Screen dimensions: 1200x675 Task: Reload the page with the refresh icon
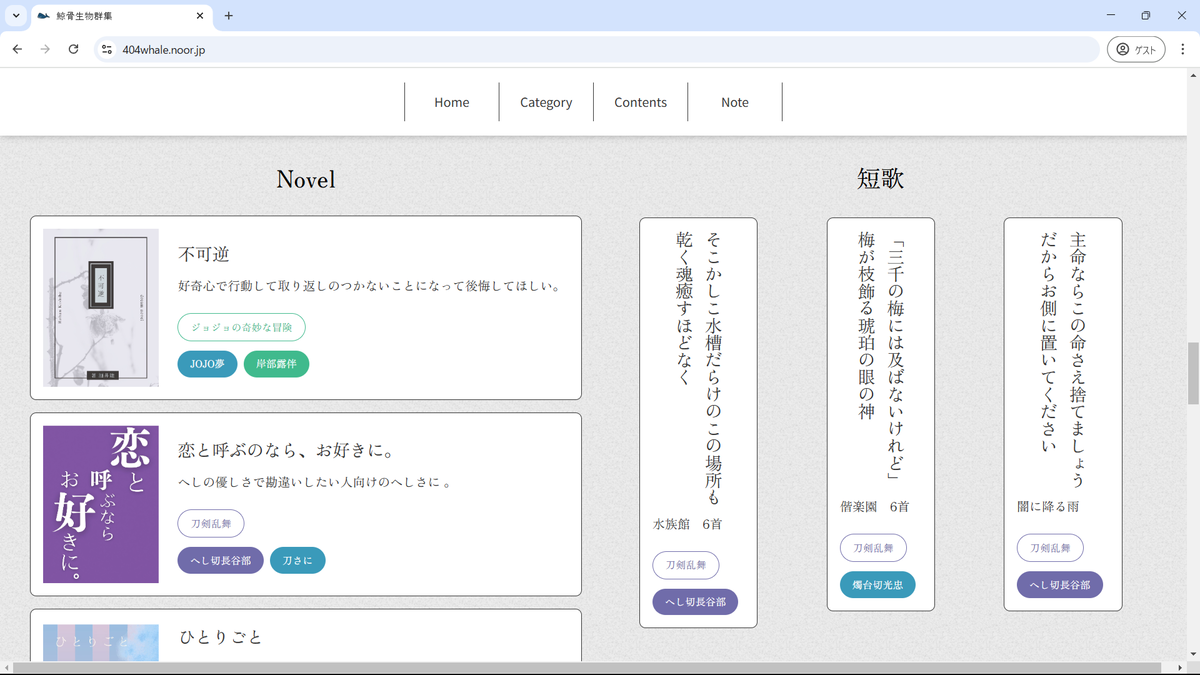click(x=73, y=49)
